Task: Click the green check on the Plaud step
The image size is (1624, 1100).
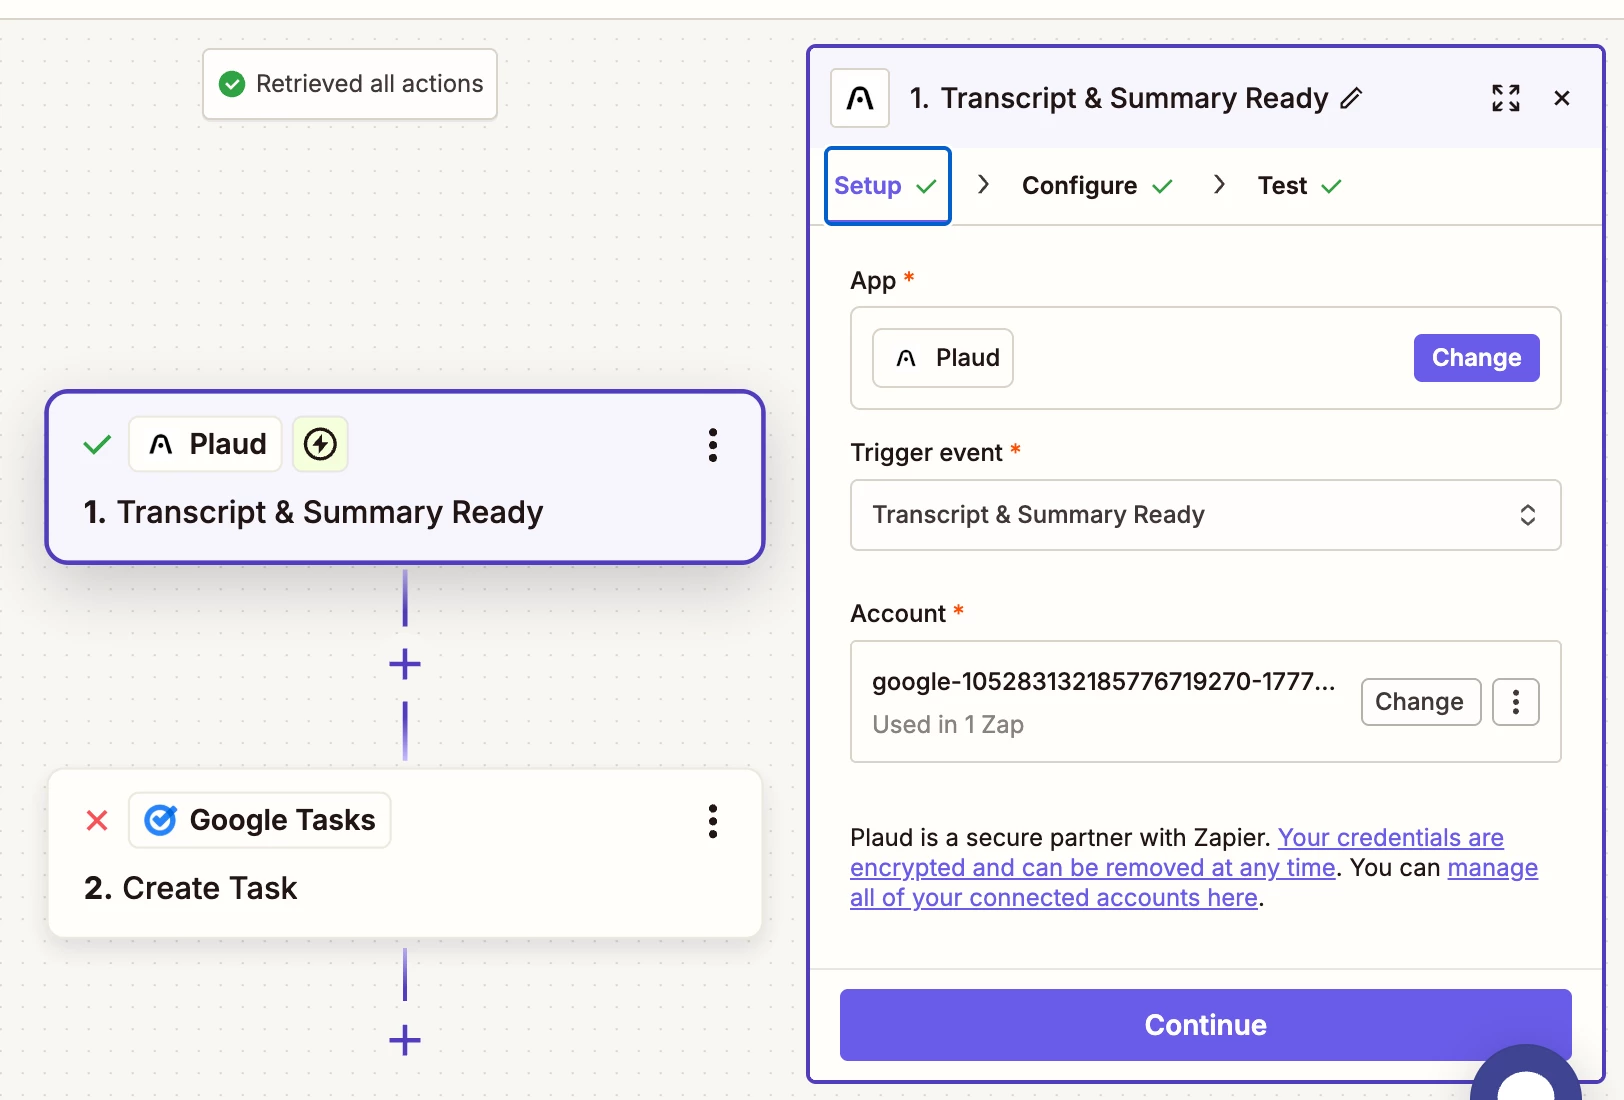Action: (97, 445)
